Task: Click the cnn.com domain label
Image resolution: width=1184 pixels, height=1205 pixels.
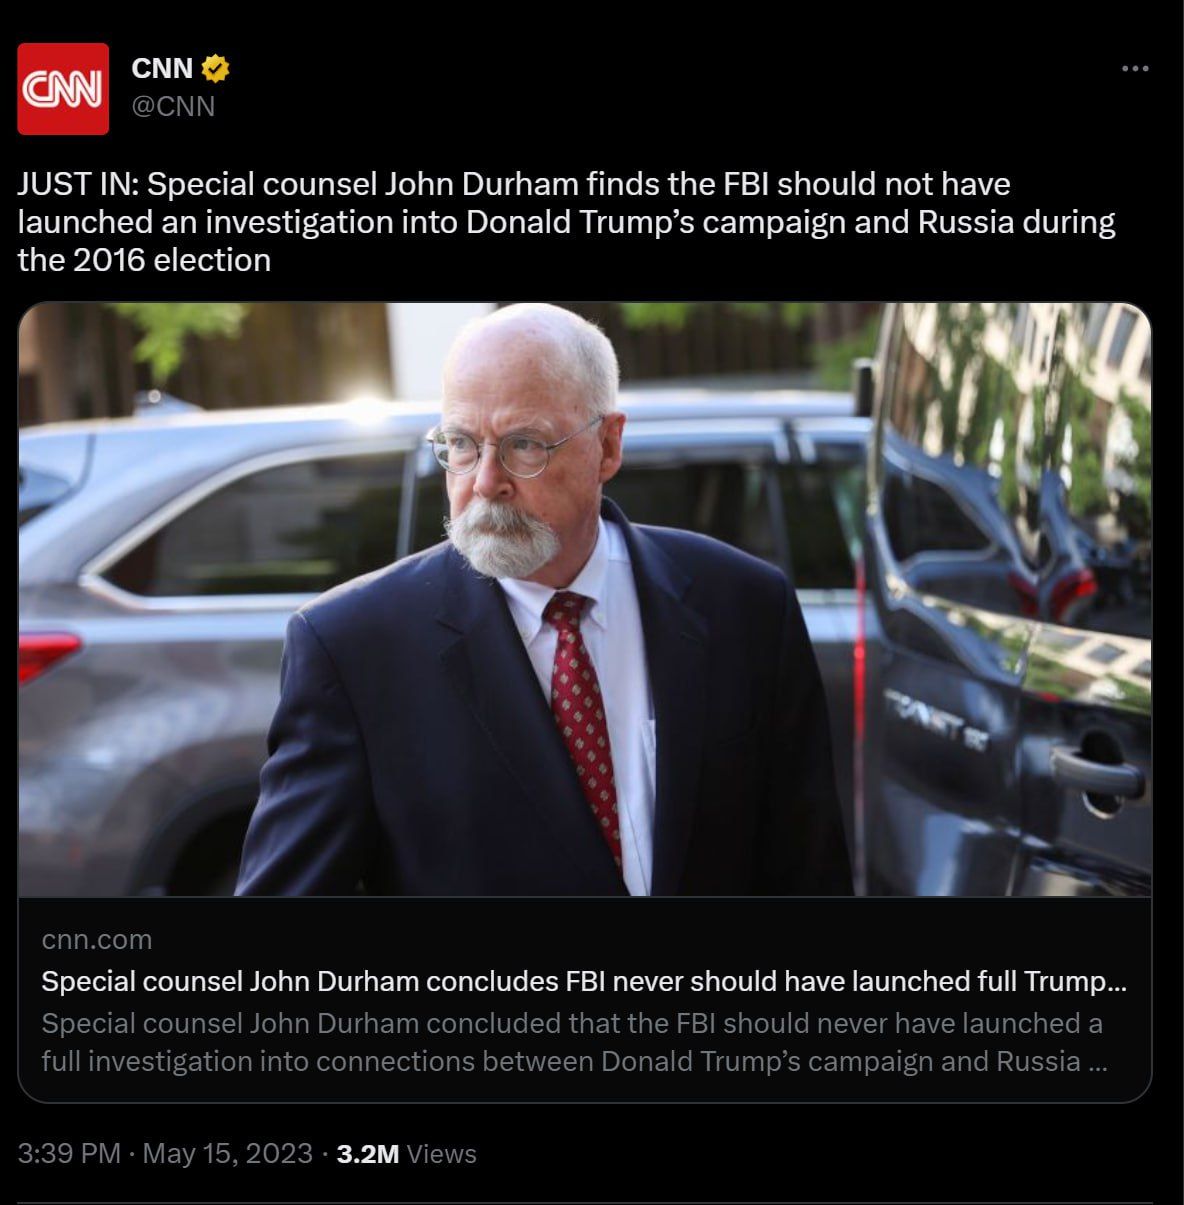Action: [97, 940]
